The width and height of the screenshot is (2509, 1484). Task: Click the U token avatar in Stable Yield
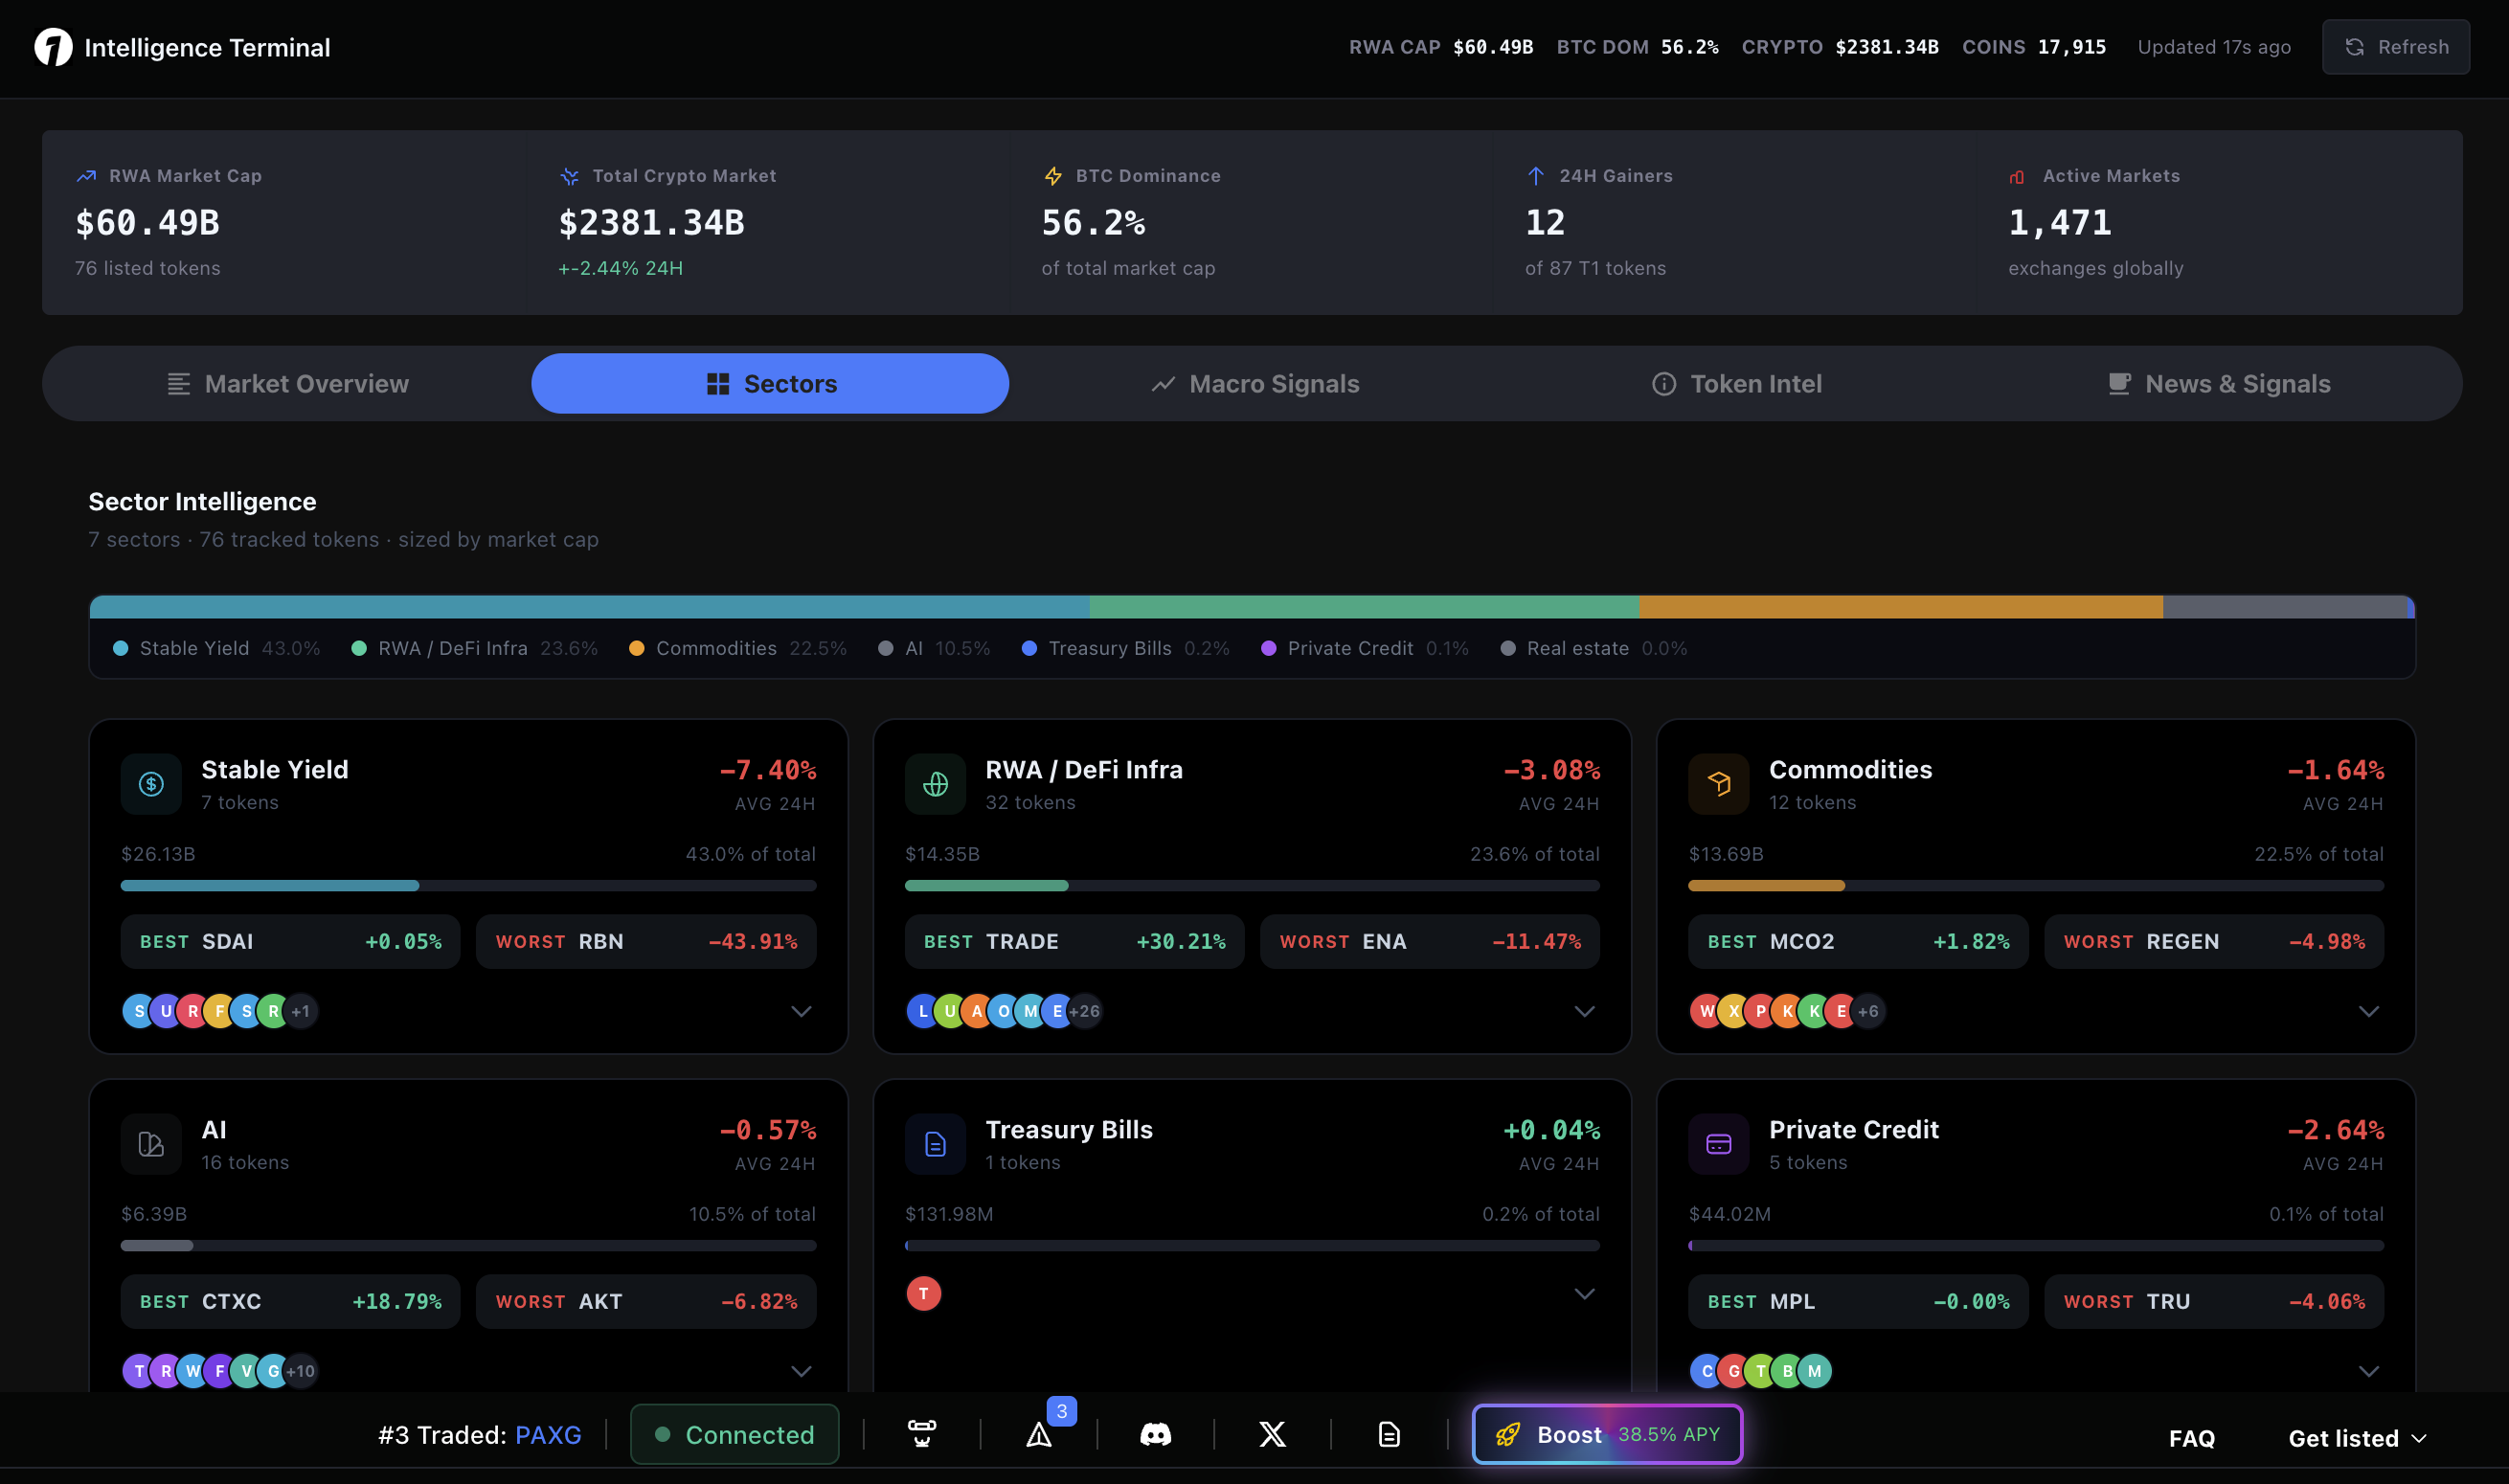click(166, 1011)
